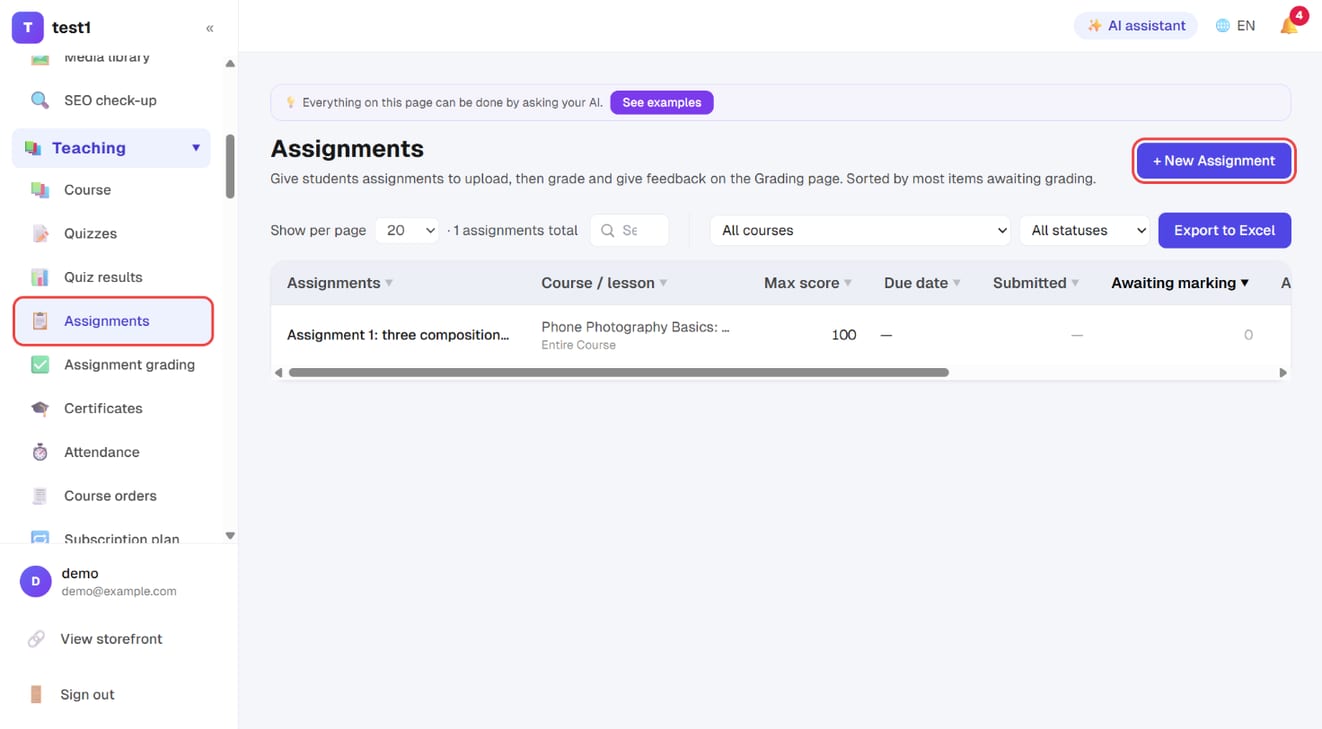The width and height of the screenshot is (1322, 729).
Task: Click the table's horizontal scrollbar thumb
Action: [618, 373]
